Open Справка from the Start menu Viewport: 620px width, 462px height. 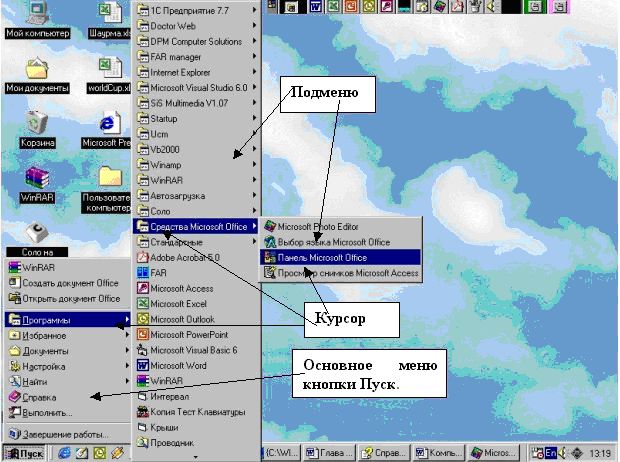[68, 397]
